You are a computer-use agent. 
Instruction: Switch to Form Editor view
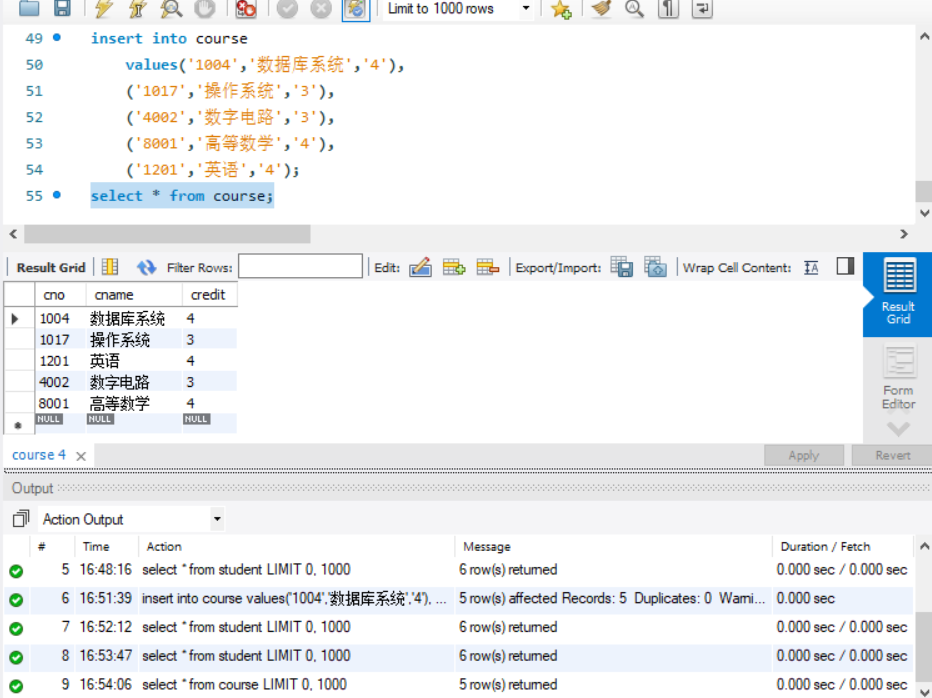tap(898, 378)
